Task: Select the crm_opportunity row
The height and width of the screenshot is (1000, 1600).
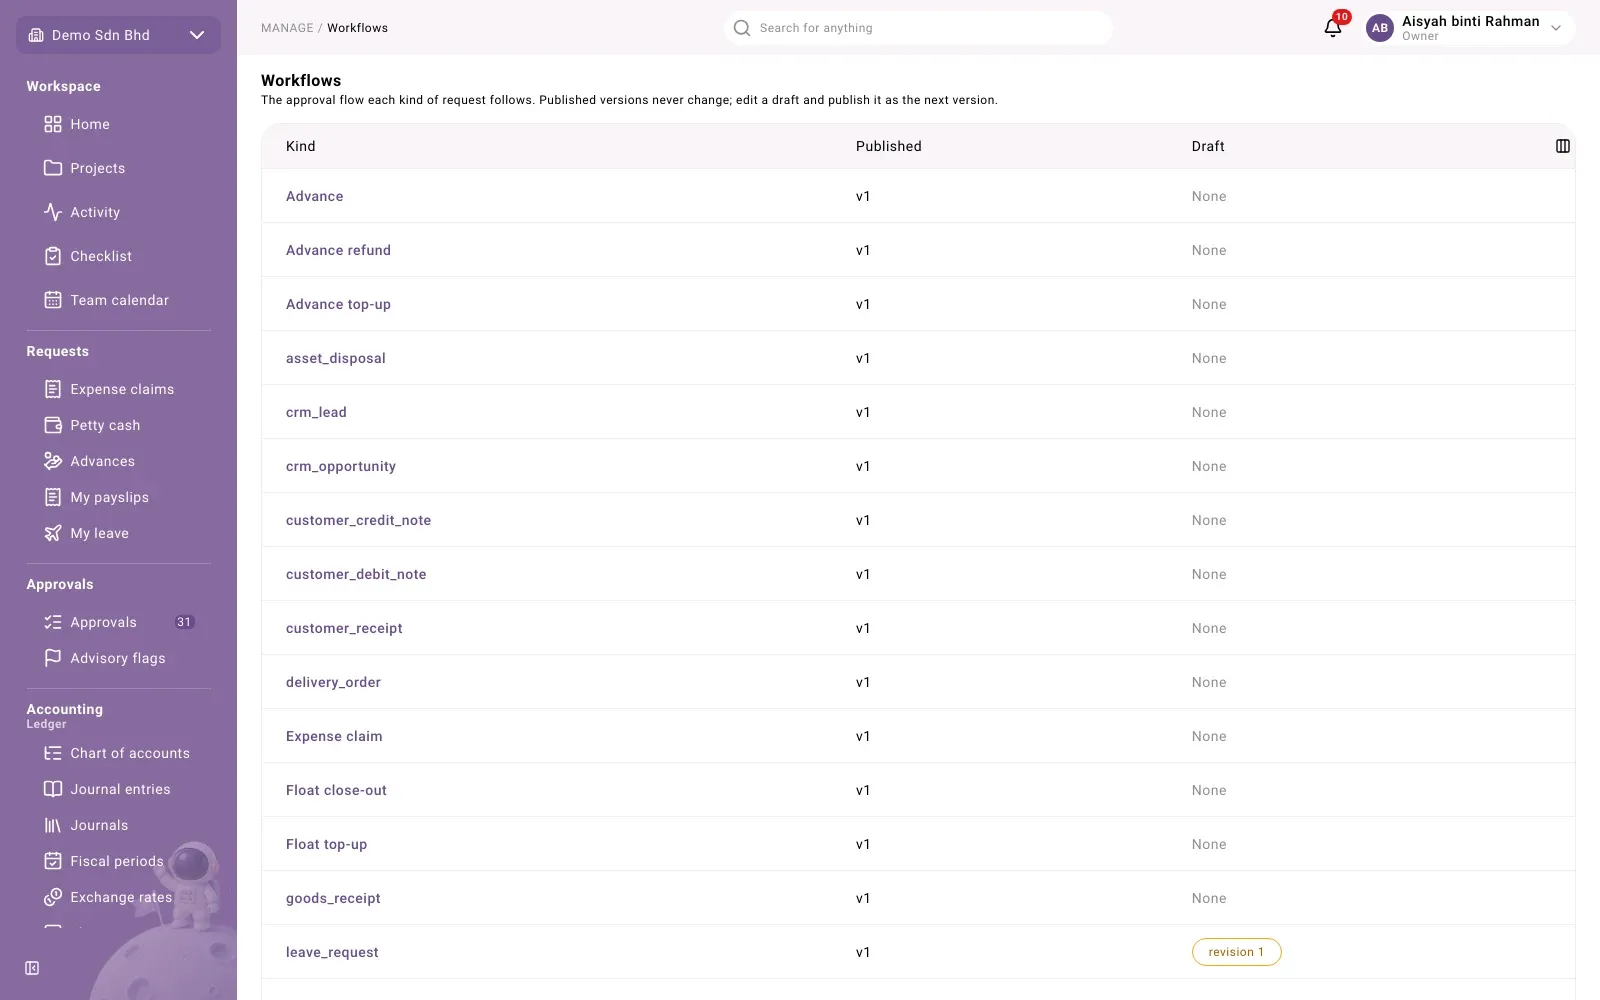Action: 918,466
